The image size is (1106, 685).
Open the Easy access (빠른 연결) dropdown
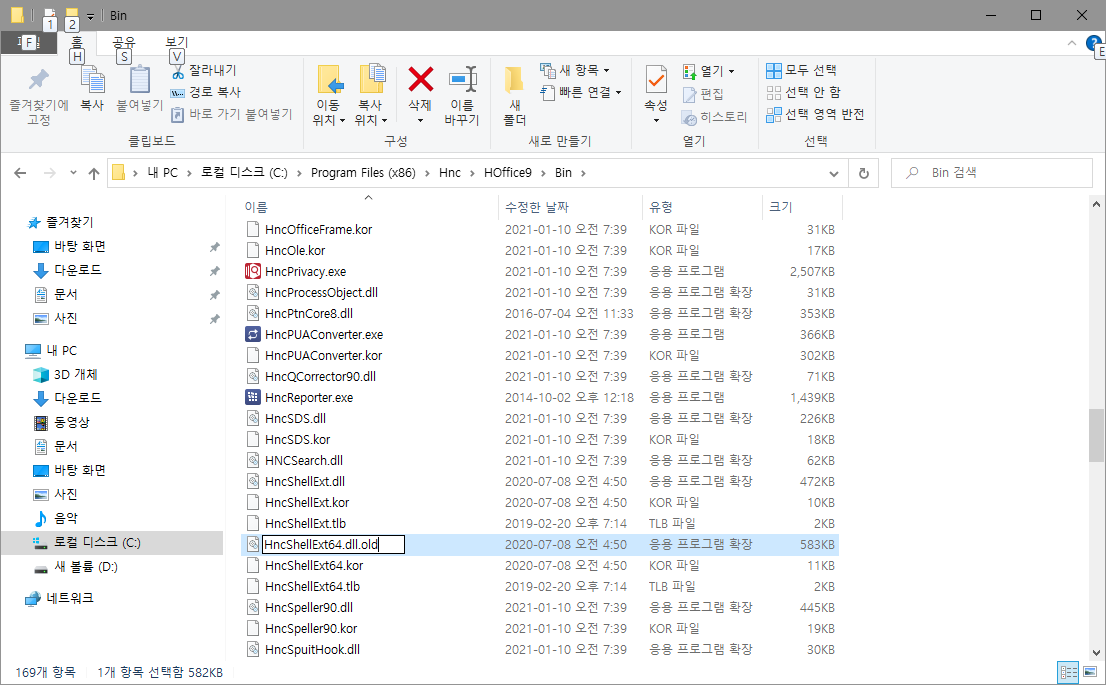pos(581,92)
